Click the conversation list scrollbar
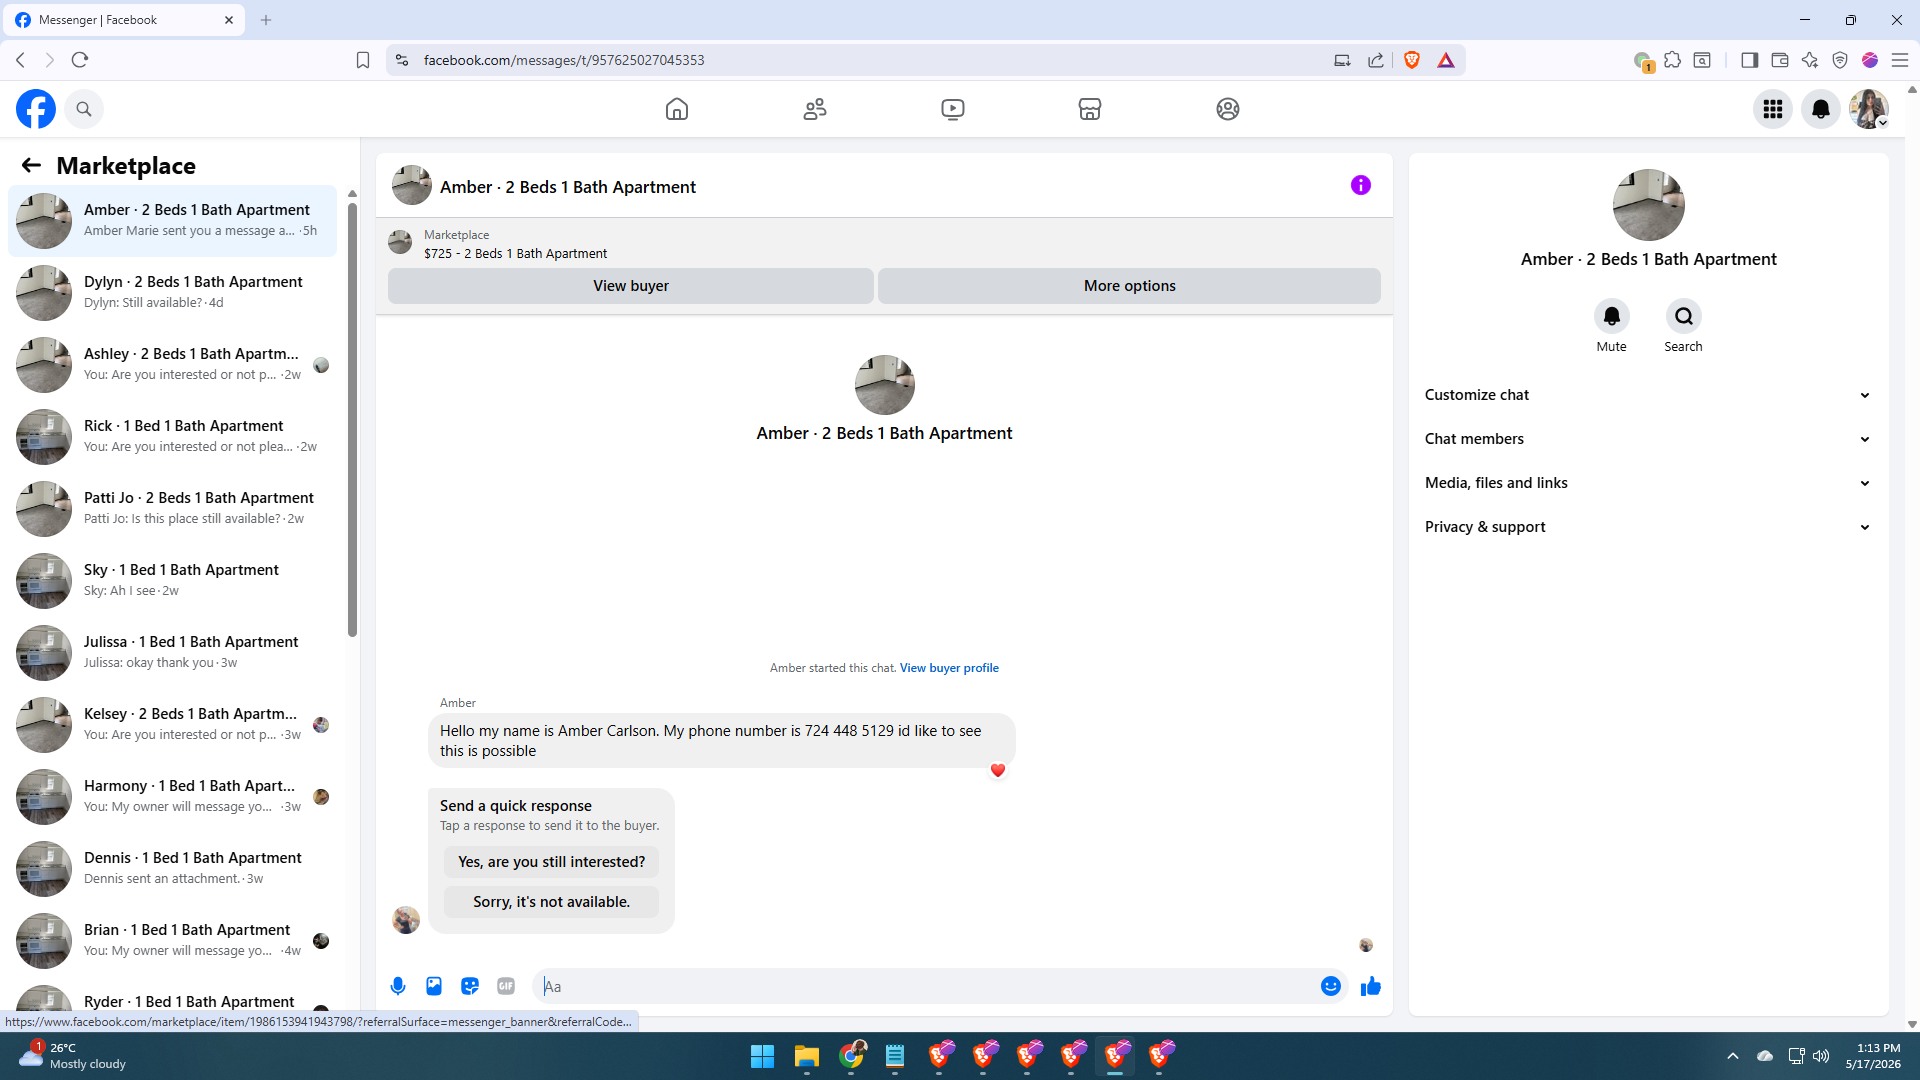Screen dimensions: 1920x1080 (352, 420)
